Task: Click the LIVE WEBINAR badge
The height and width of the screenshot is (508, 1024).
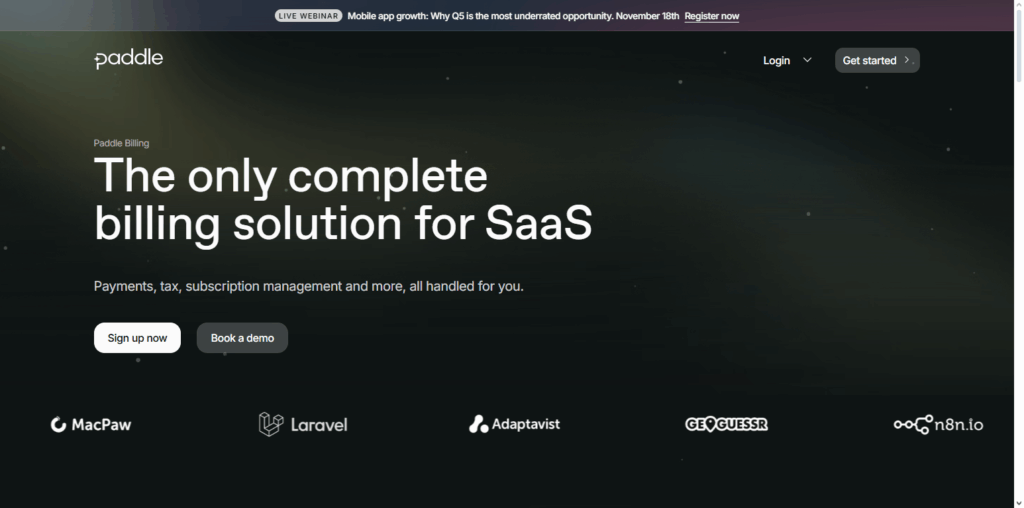Action: point(308,16)
